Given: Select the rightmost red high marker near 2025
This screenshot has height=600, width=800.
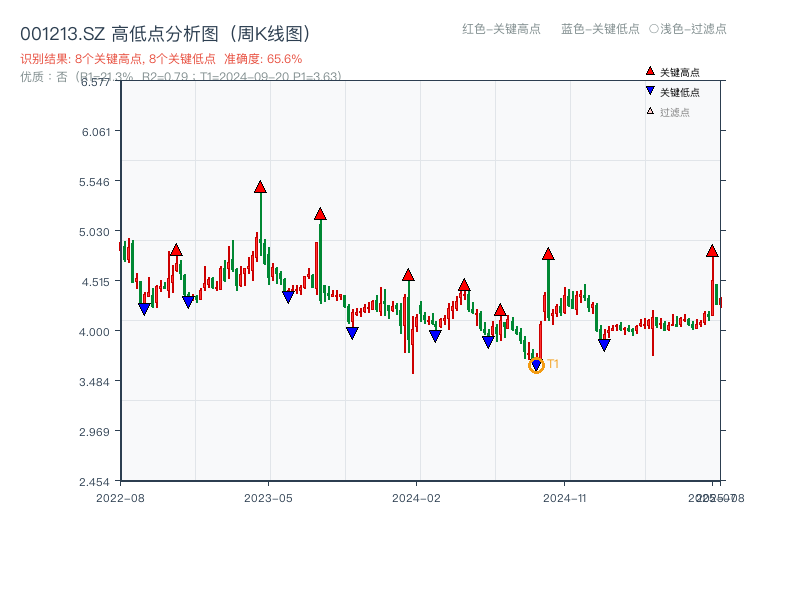Looking at the screenshot, I should [712, 251].
